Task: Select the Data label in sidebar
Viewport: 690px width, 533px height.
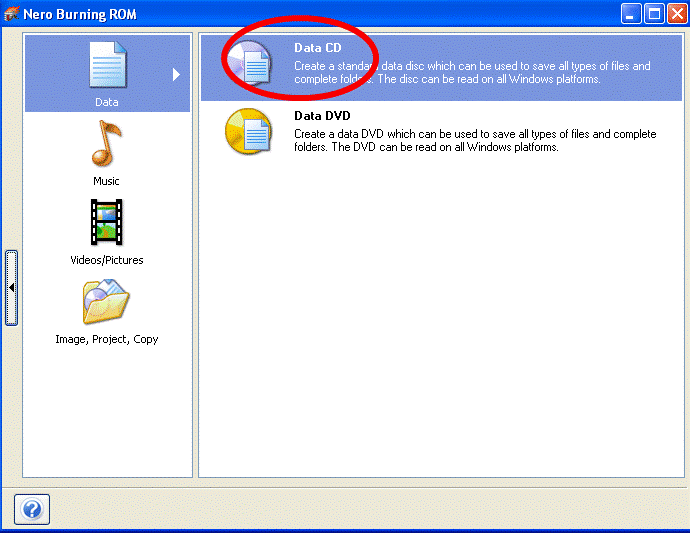Action: click(106, 102)
